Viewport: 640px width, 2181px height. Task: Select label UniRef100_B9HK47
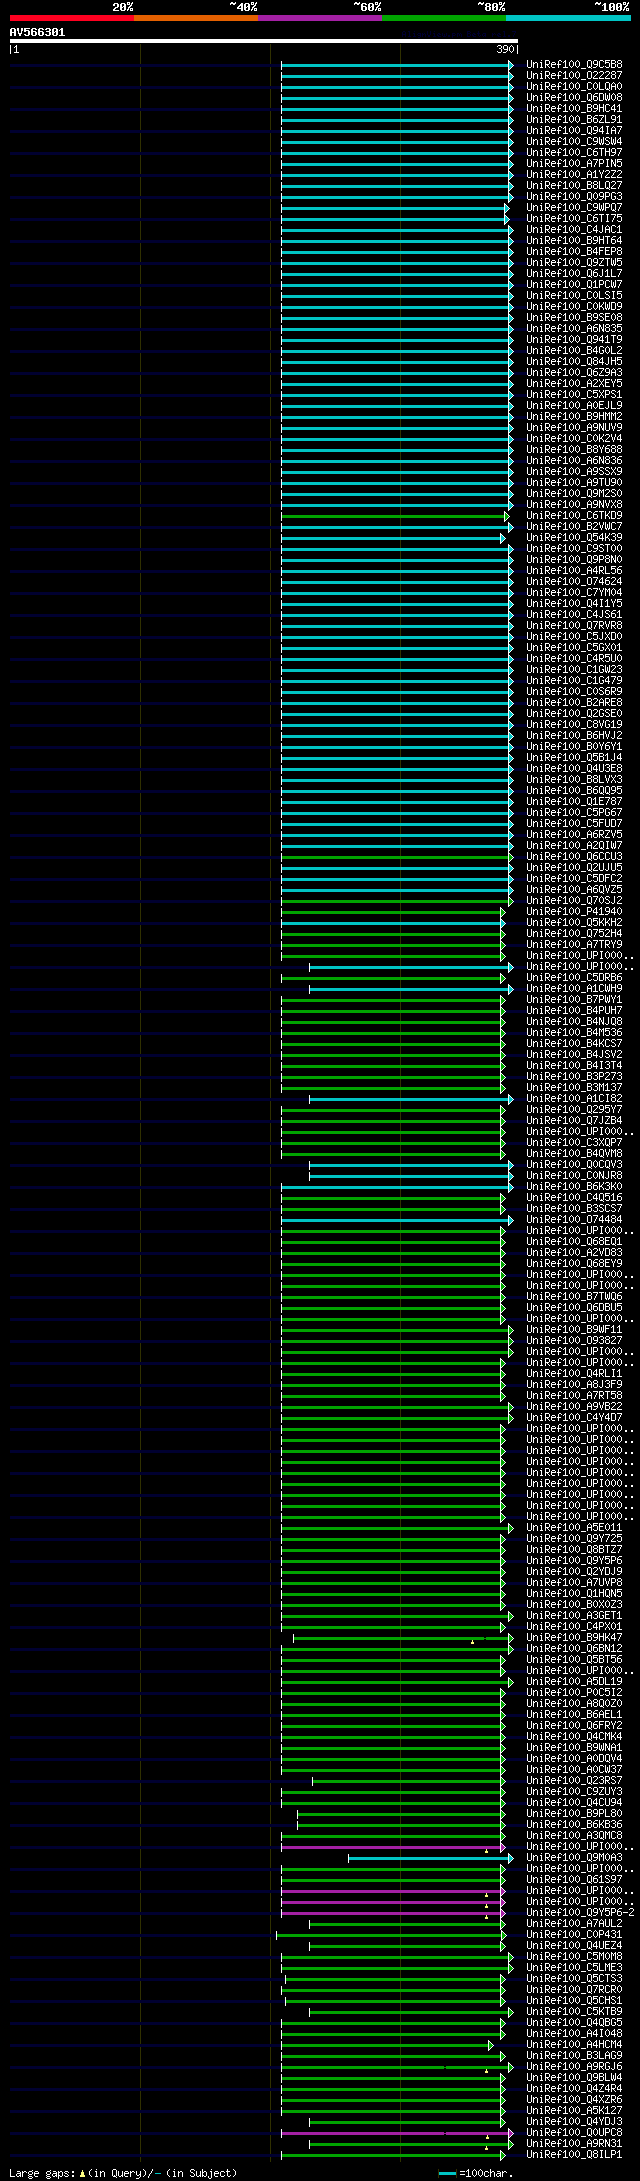574,1637
